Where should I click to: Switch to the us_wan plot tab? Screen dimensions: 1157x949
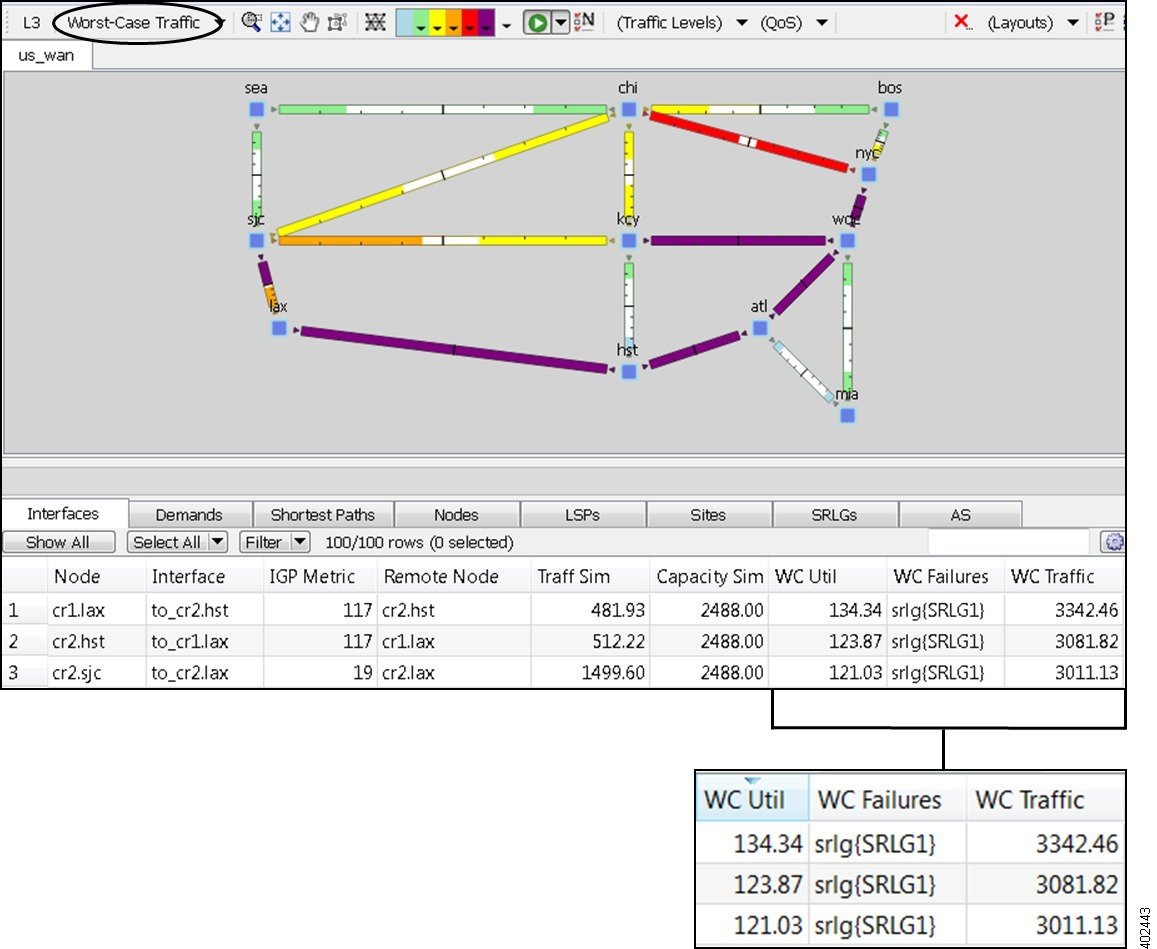coord(46,55)
